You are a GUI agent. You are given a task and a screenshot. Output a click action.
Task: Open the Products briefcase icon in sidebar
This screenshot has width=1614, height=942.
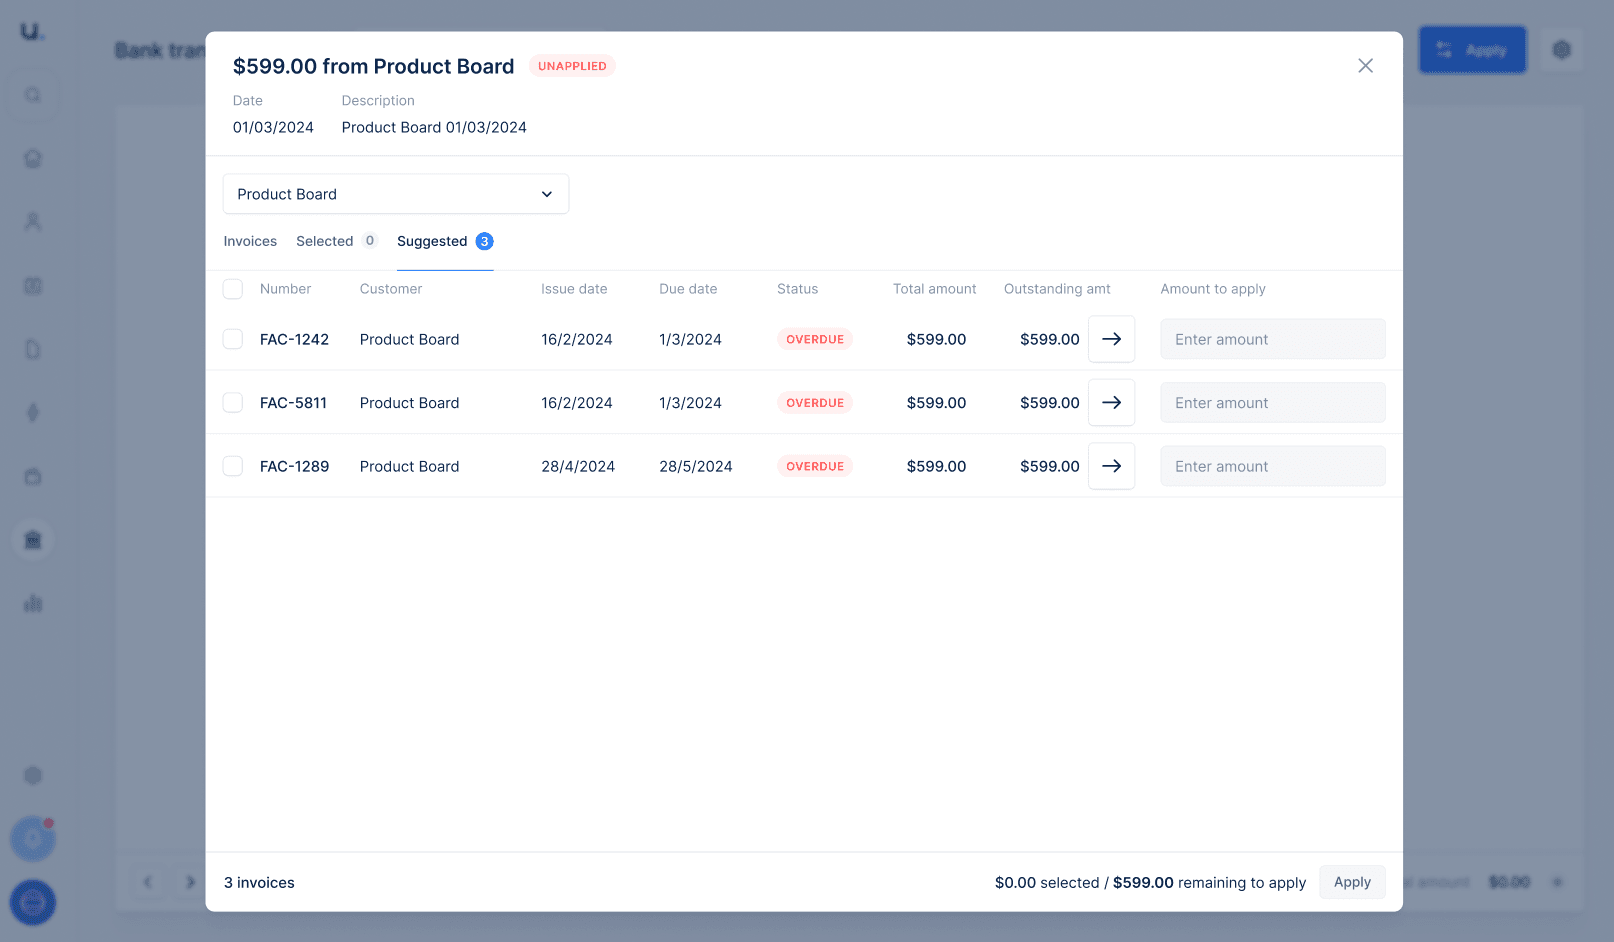(33, 477)
